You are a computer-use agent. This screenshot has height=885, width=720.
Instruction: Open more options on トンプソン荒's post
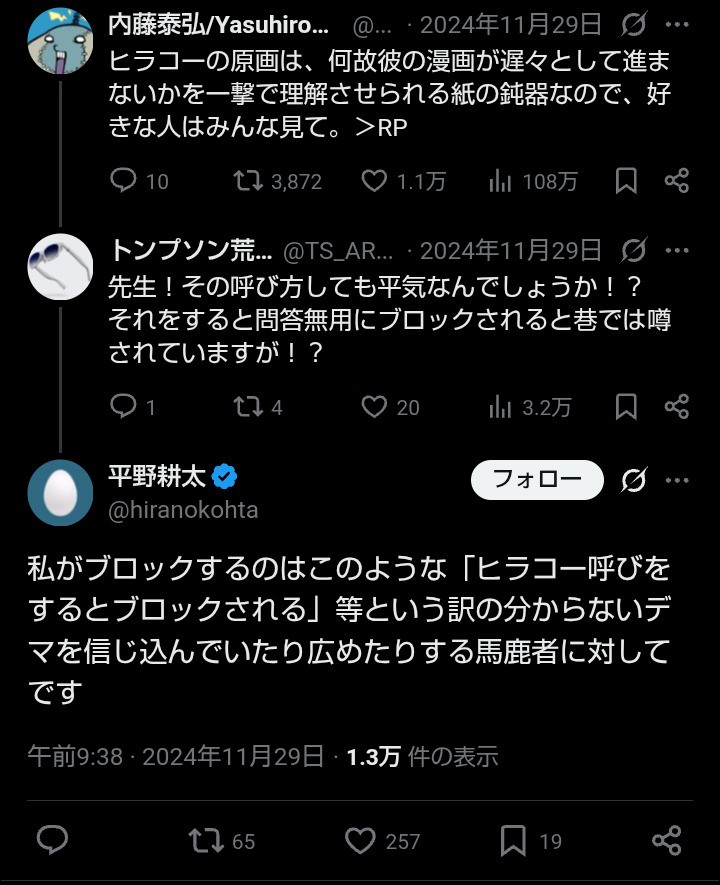[677, 248]
